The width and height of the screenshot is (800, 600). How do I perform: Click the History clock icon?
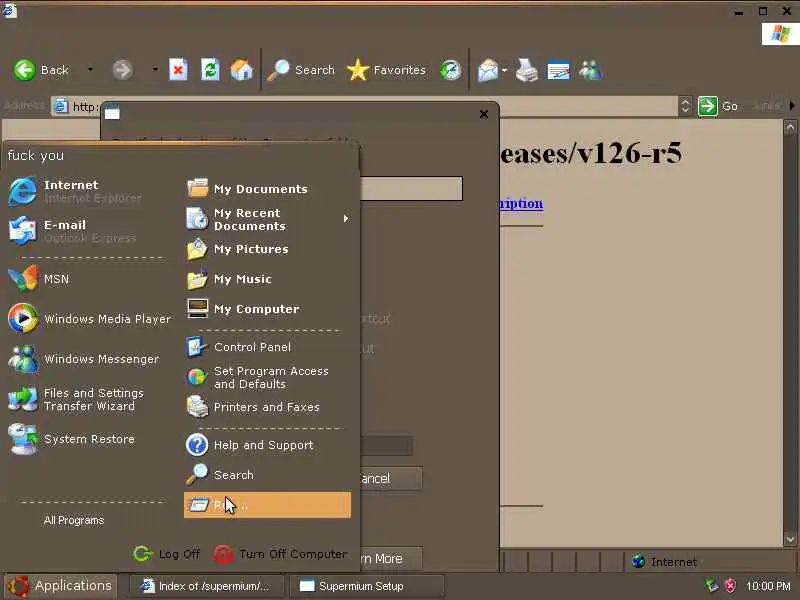[x=450, y=70]
